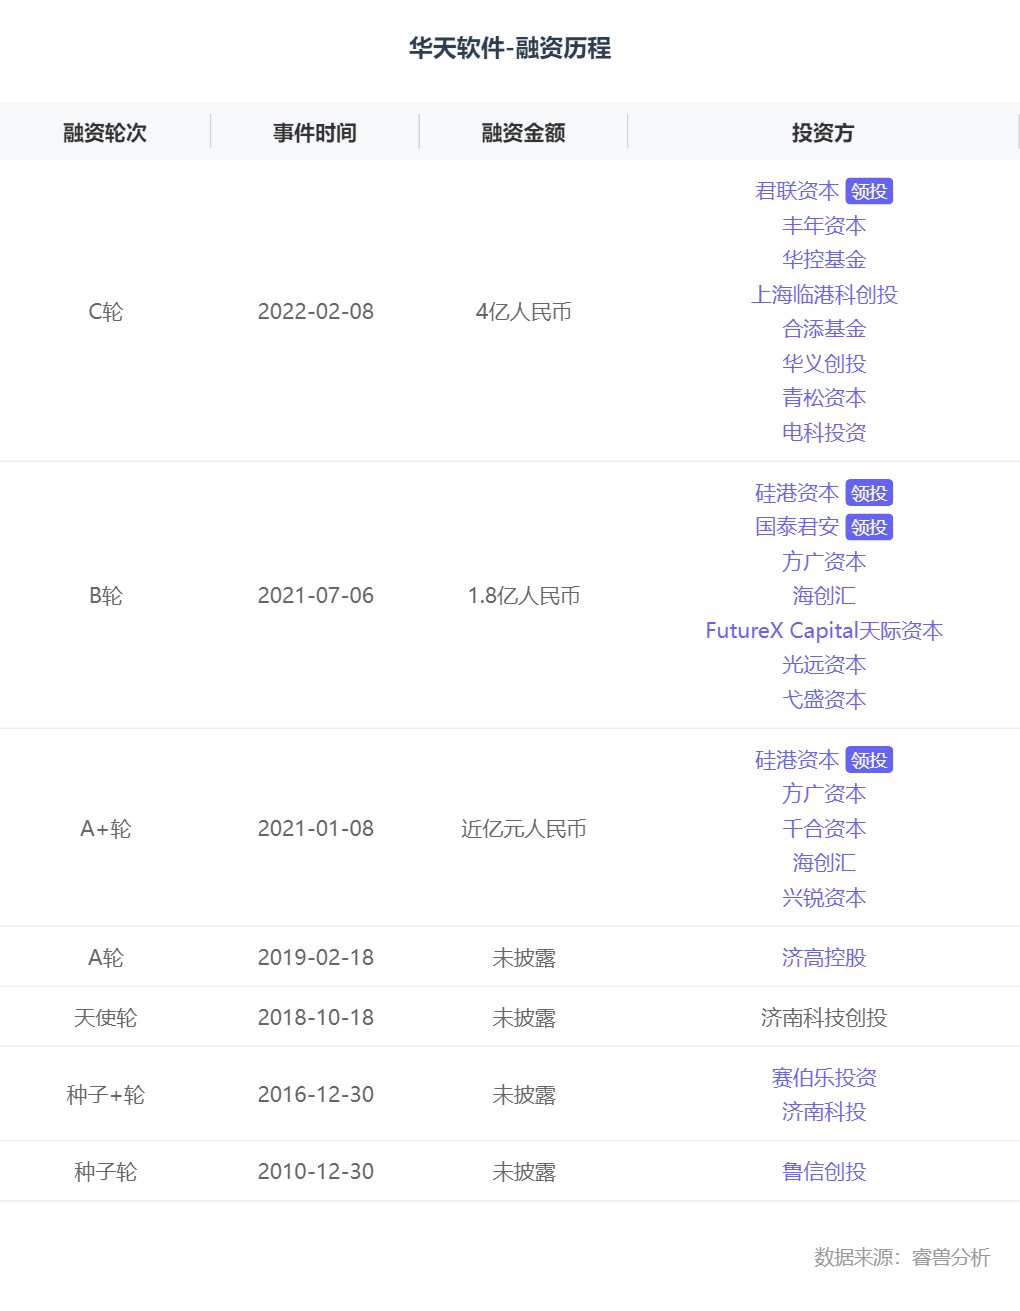The width and height of the screenshot is (1020, 1311).
Task: Click the 合添基金 investor link
Action: pyautogui.click(x=824, y=329)
